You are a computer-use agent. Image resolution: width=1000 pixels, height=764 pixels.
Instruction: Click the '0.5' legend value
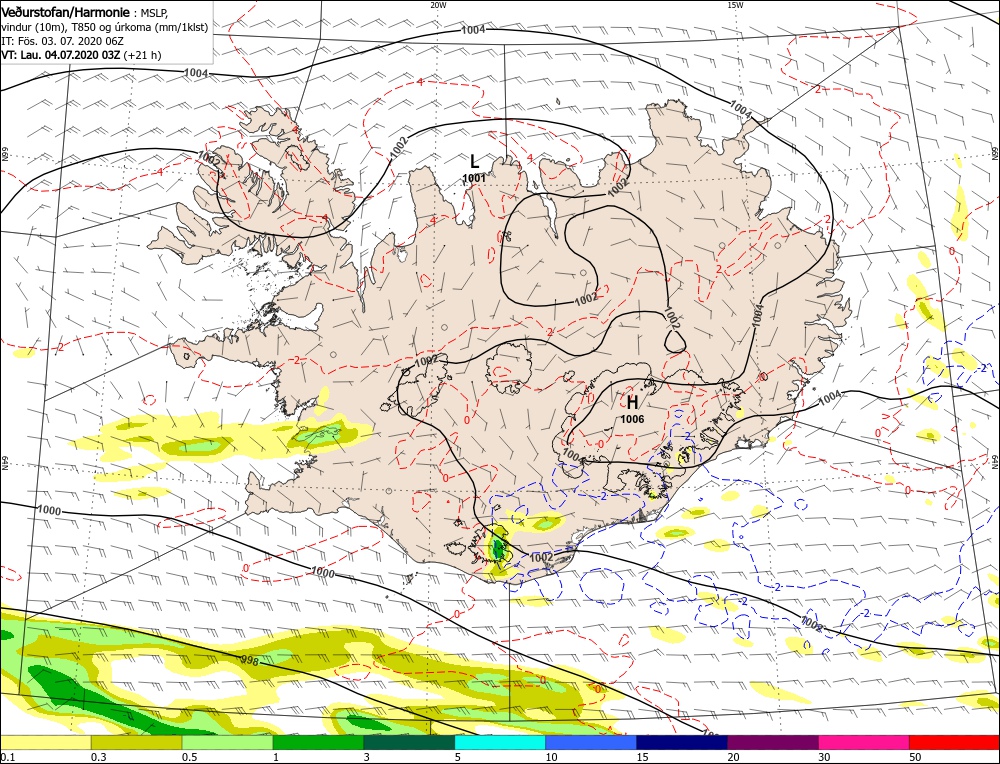click(190, 757)
